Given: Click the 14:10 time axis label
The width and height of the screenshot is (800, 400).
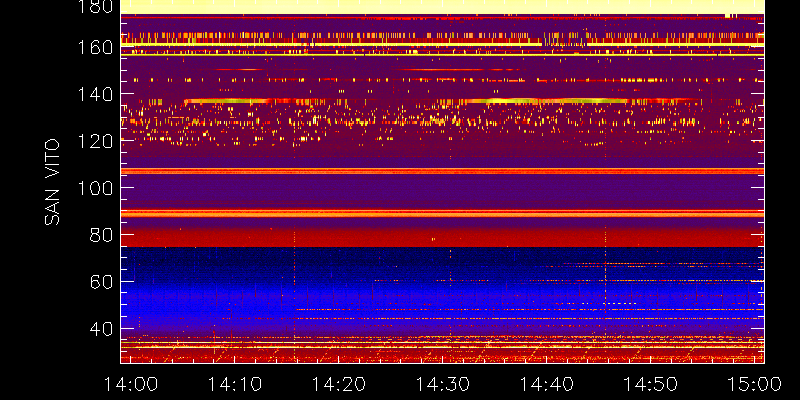Looking at the screenshot, I should pos(235,384).
